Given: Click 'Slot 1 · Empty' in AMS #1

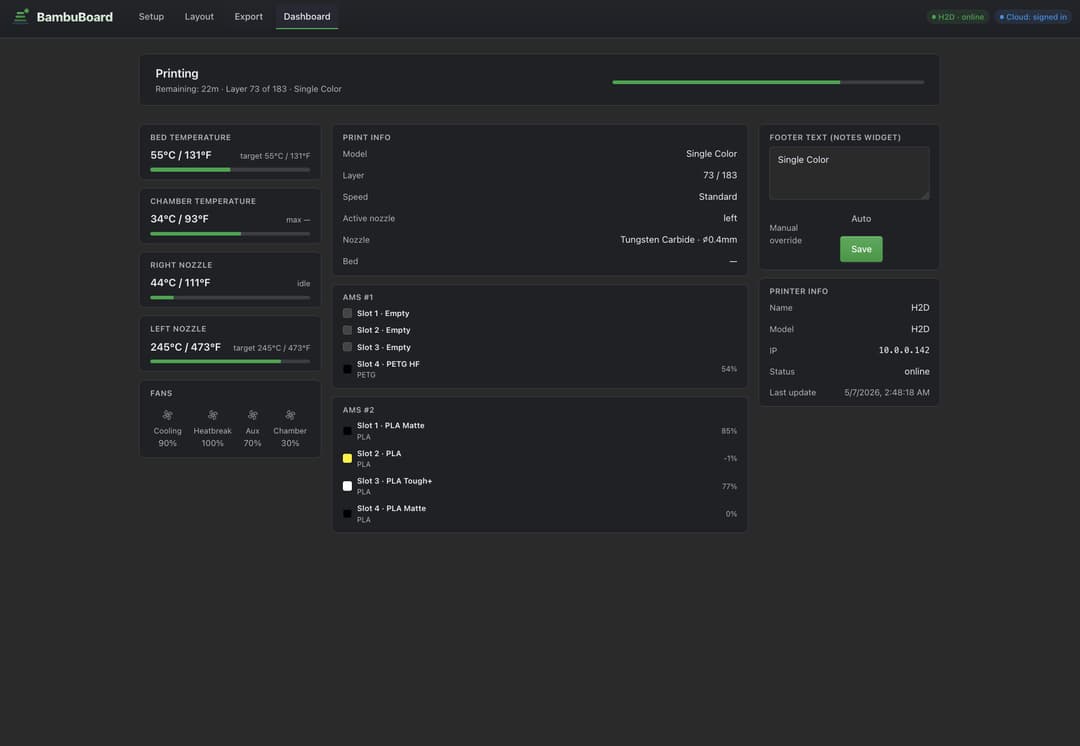Looking at the screenshot, I should pyautogui.click(x=383, y=313).
